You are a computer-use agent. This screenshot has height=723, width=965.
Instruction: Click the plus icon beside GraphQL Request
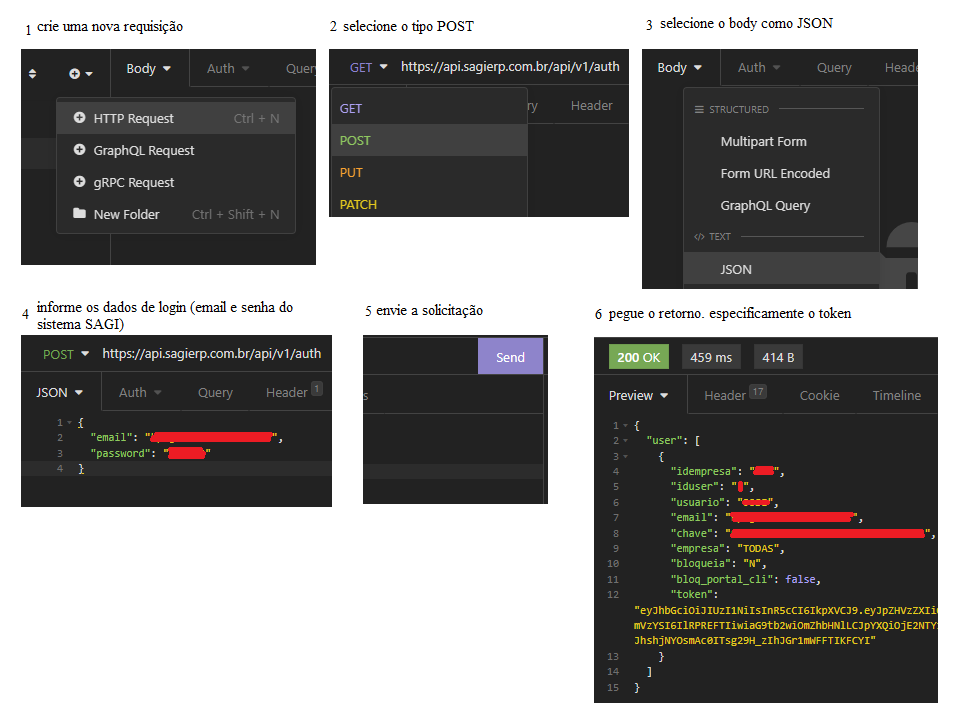pyautogui.click(x=79, y=150)
